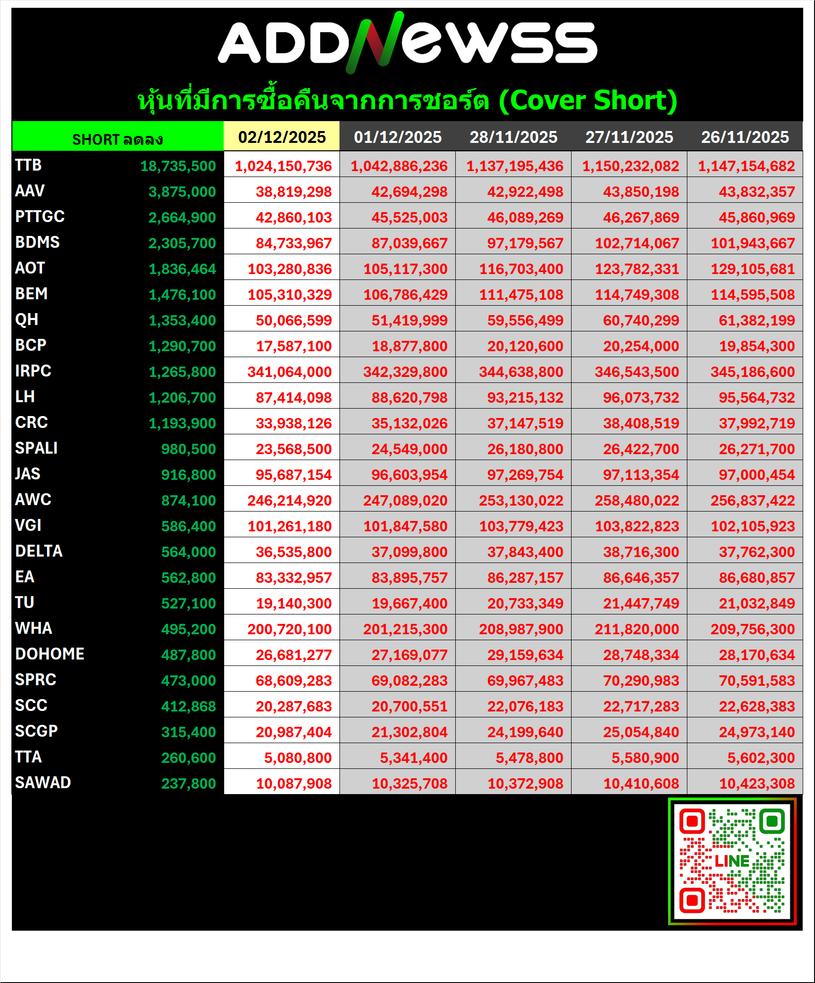This screenshot has width=815, height=983.
Task: Click the LINE QR code
Action: coord(732,861)
